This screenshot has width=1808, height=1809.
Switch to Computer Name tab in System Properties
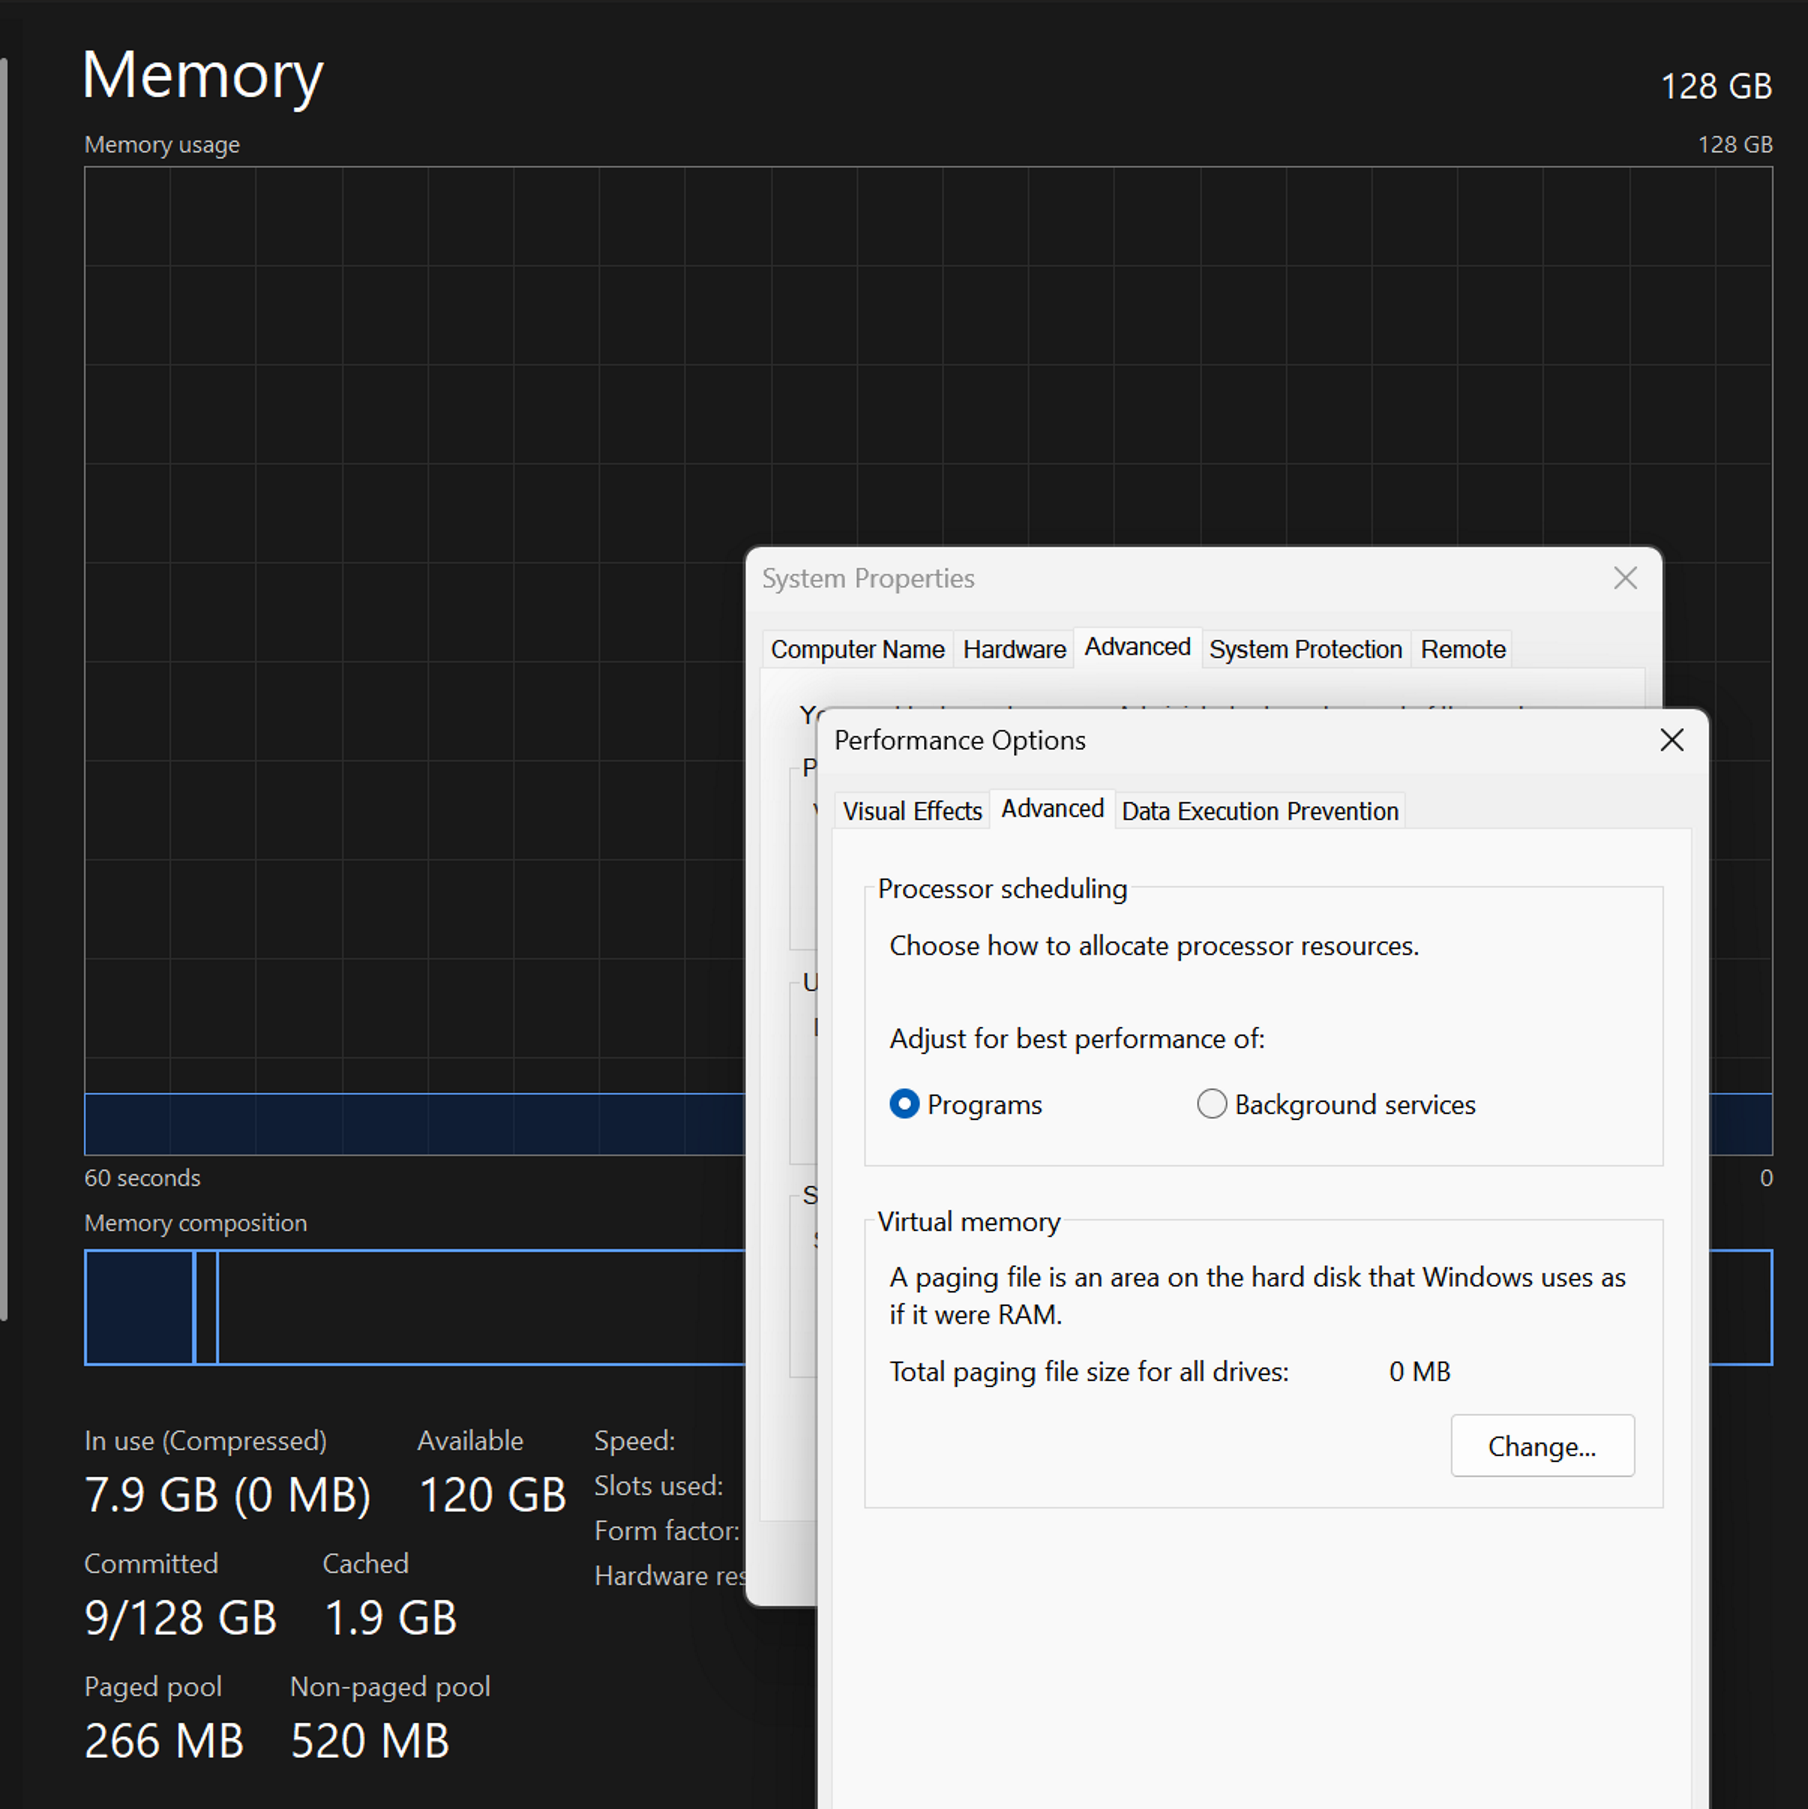coord(857,649)
